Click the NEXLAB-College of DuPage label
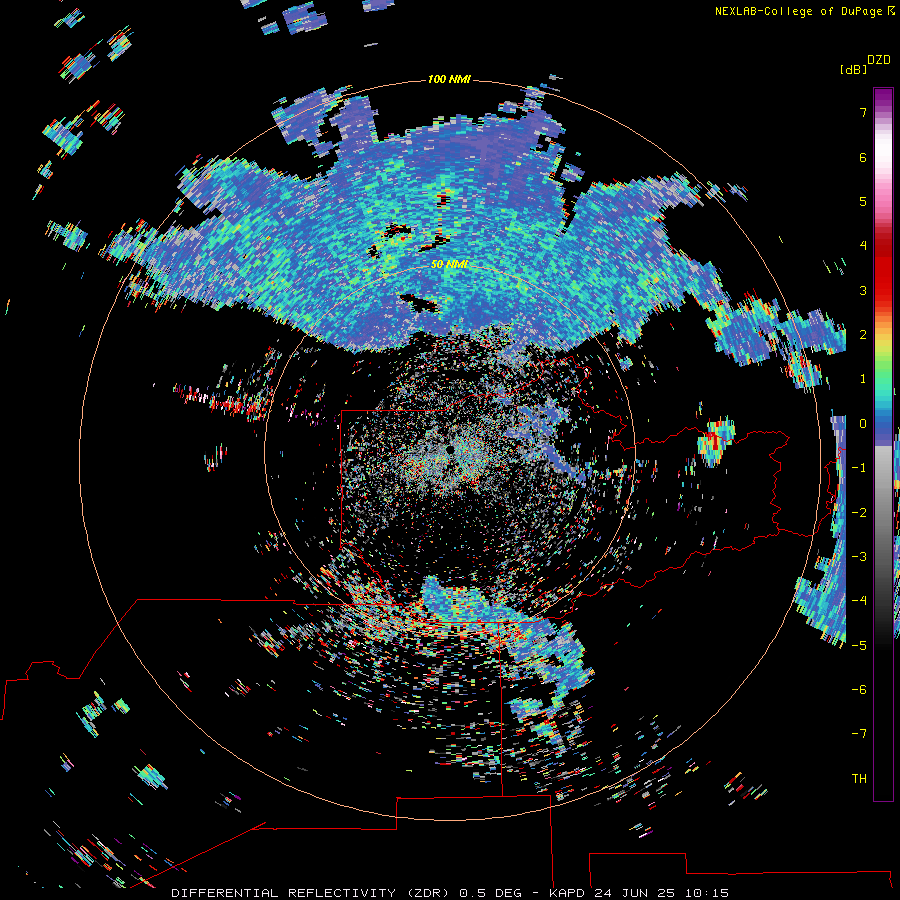 (x=805, y=11)
